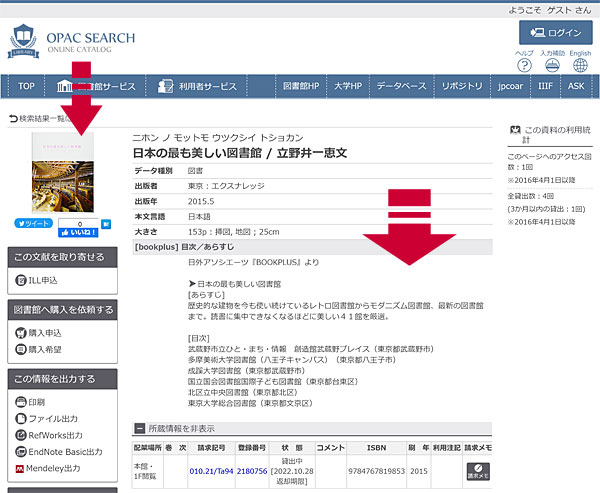Open the IIIF navigation item
The height and width of the screenshot is (493, 600).
545,86
